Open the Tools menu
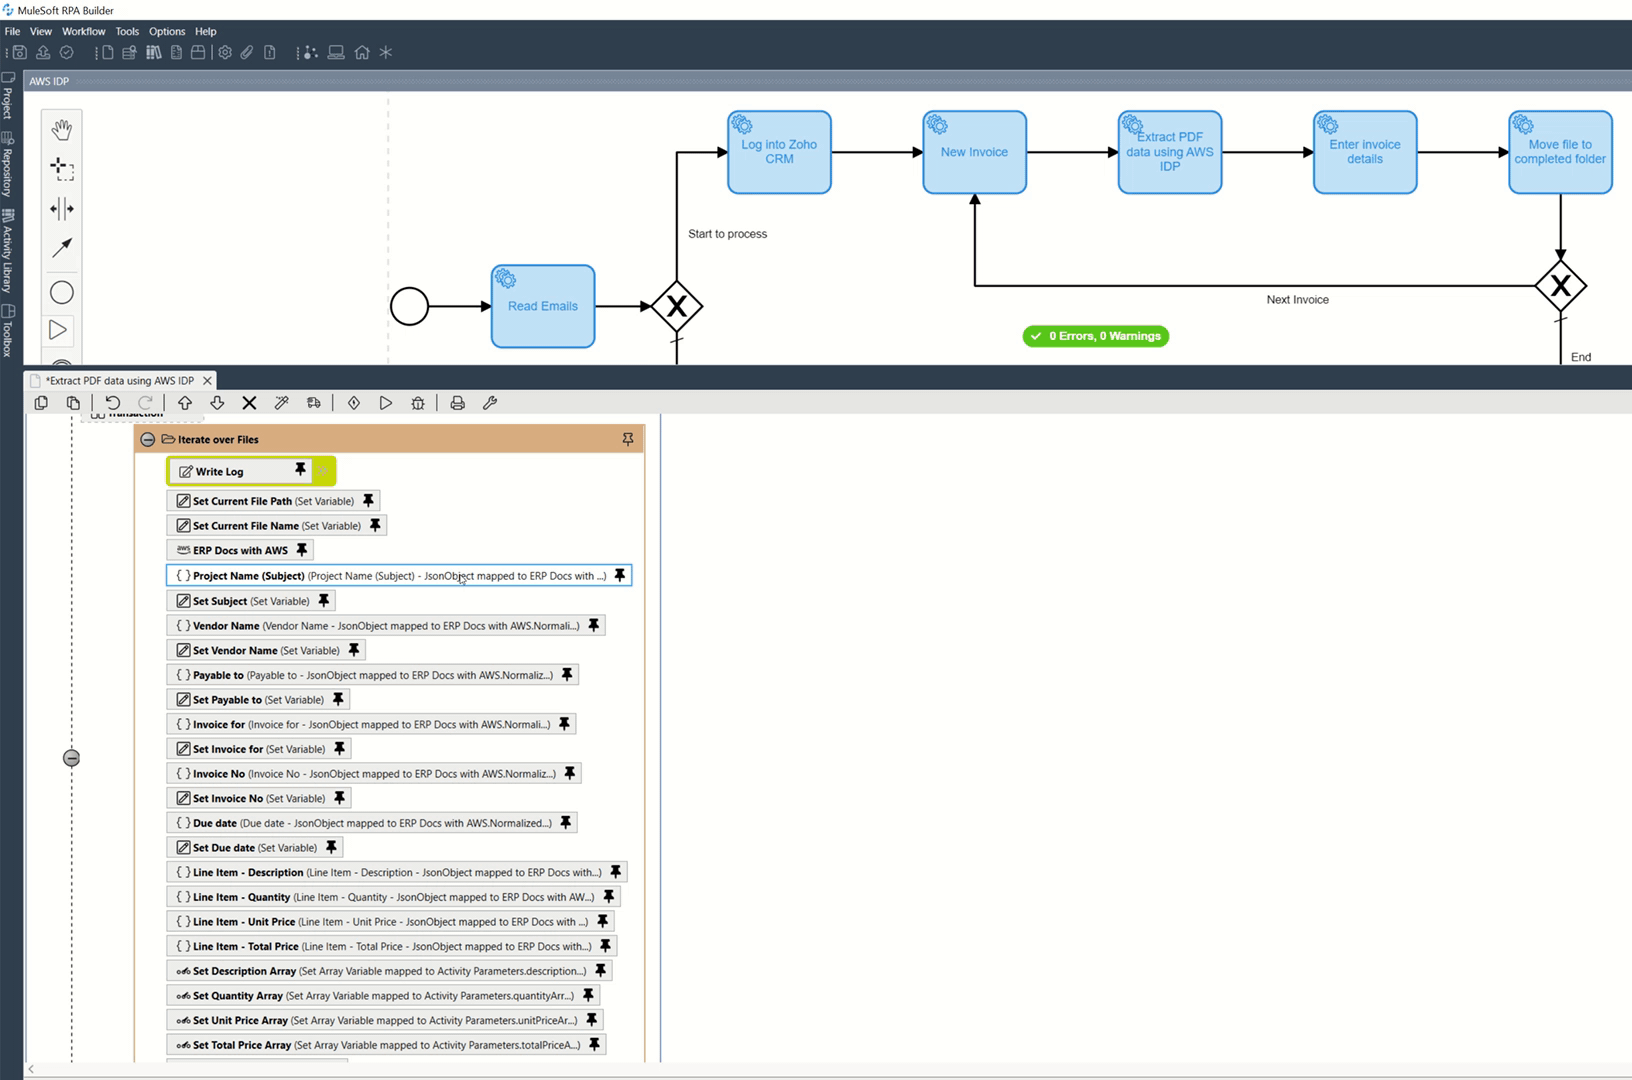 (127, 31)
